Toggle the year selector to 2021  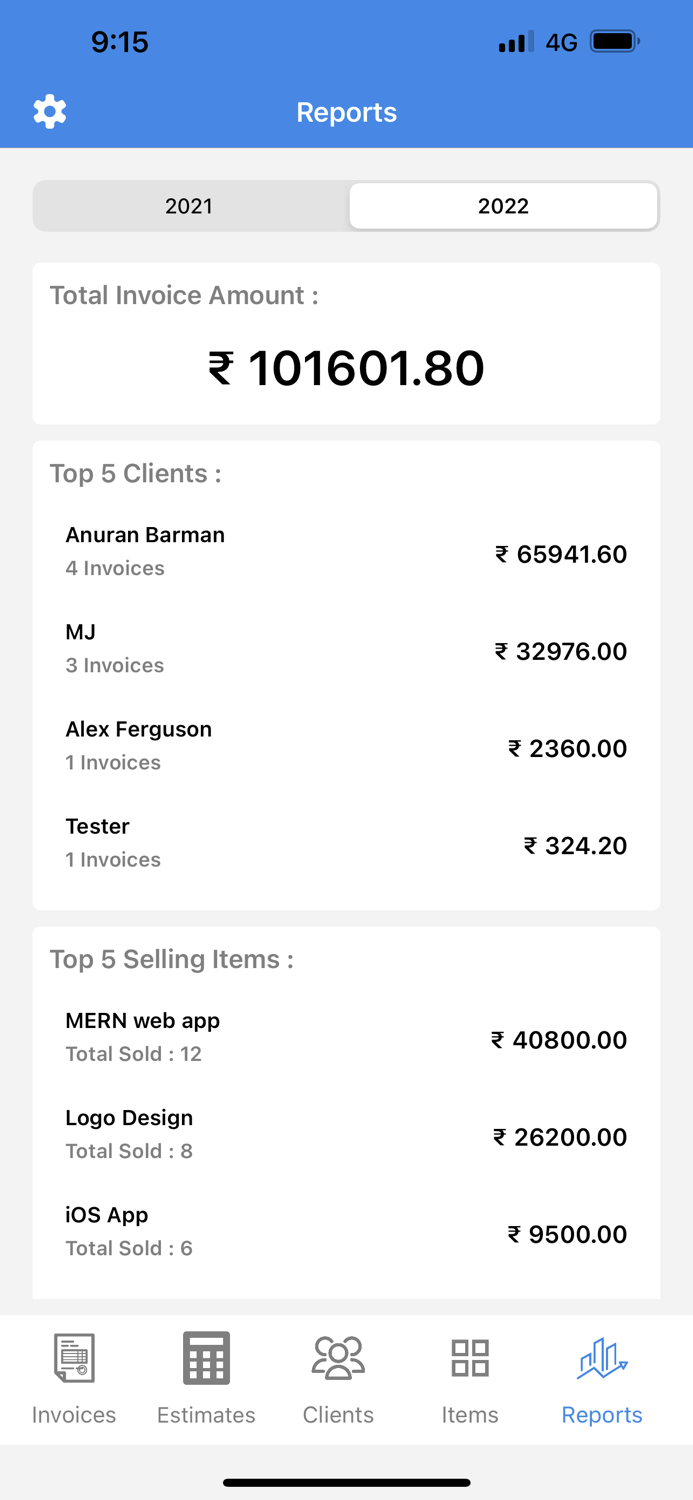188,206
